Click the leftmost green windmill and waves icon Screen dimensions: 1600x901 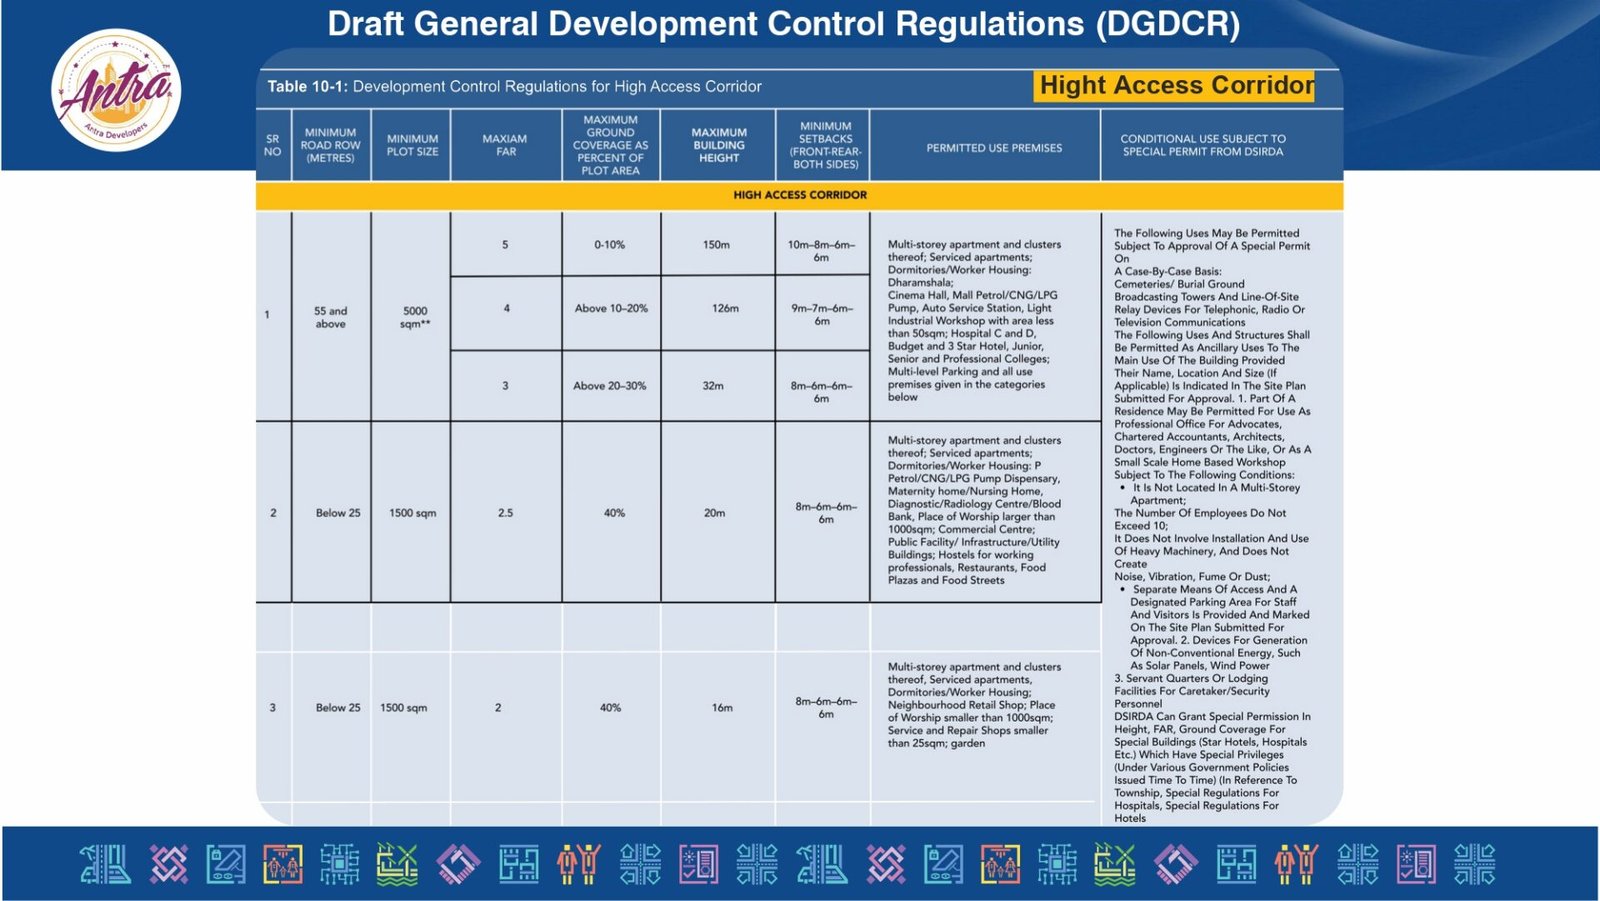pos(397,864)
